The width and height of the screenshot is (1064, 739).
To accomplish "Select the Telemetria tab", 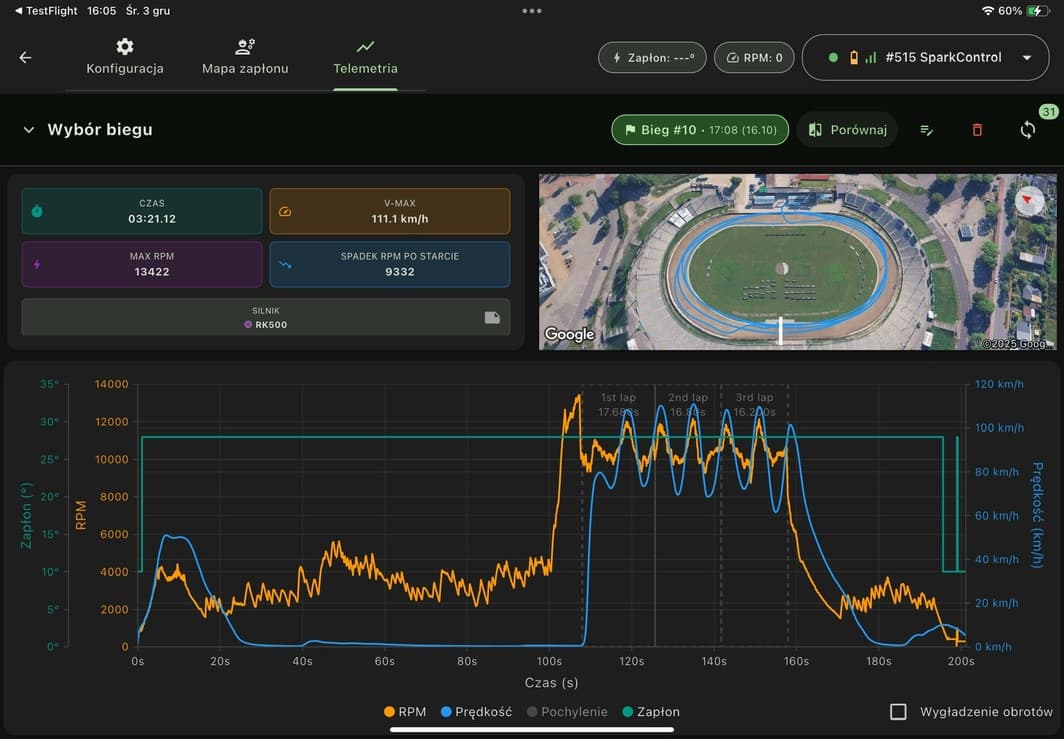I will click(365, 58).
